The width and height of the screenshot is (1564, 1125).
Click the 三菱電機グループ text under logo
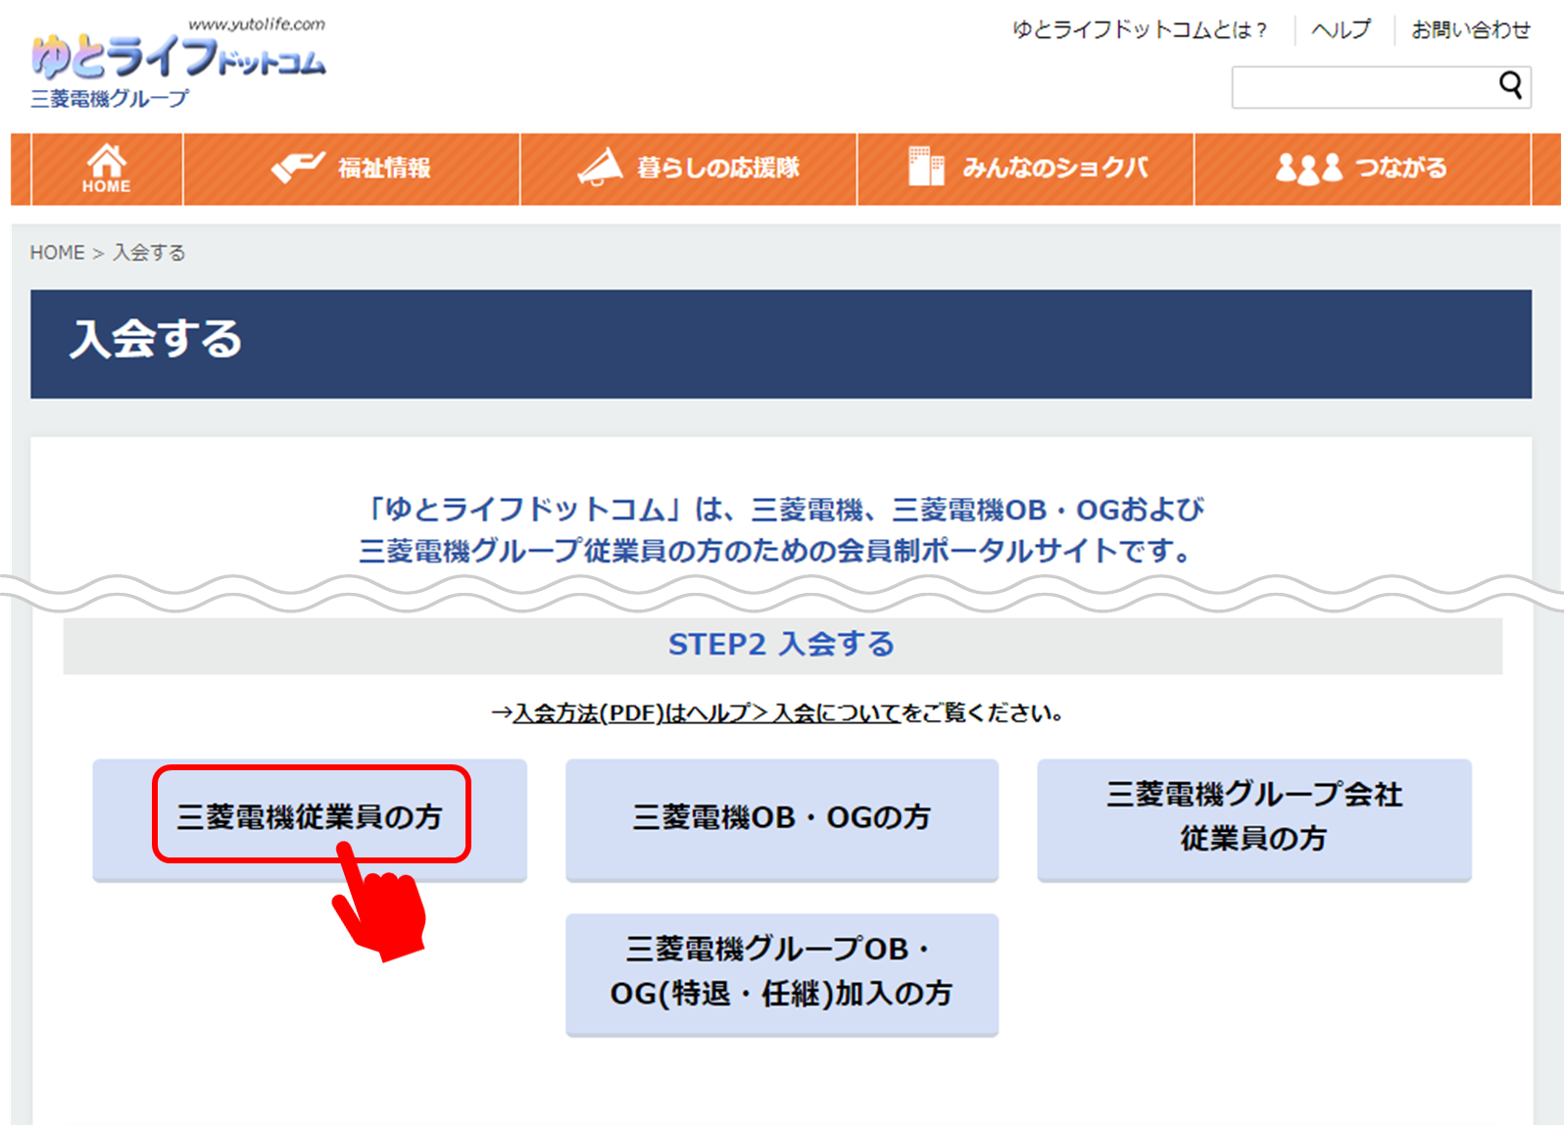point(109,98)
